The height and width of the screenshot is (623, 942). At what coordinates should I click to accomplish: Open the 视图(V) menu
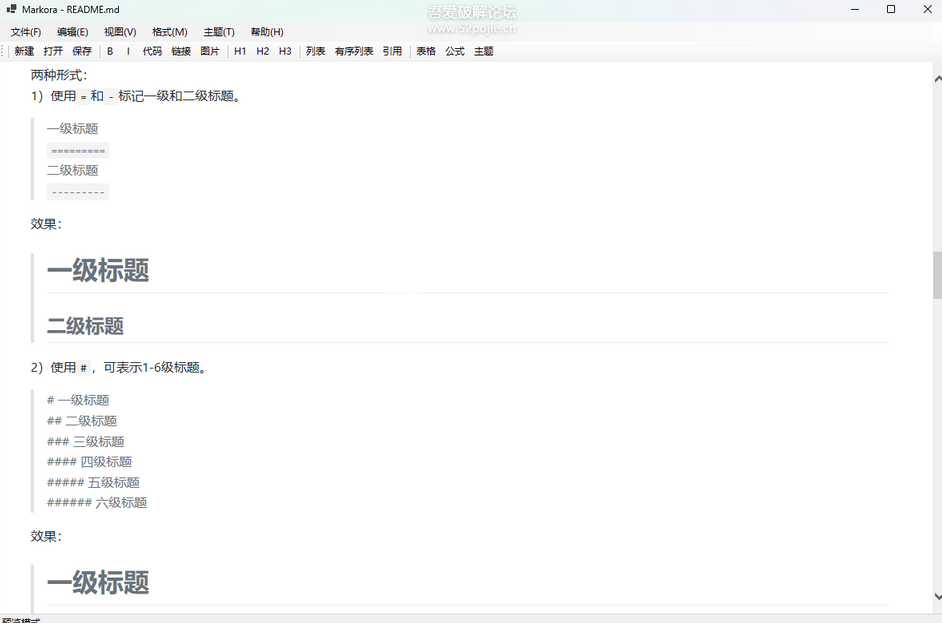pos(120,32)
